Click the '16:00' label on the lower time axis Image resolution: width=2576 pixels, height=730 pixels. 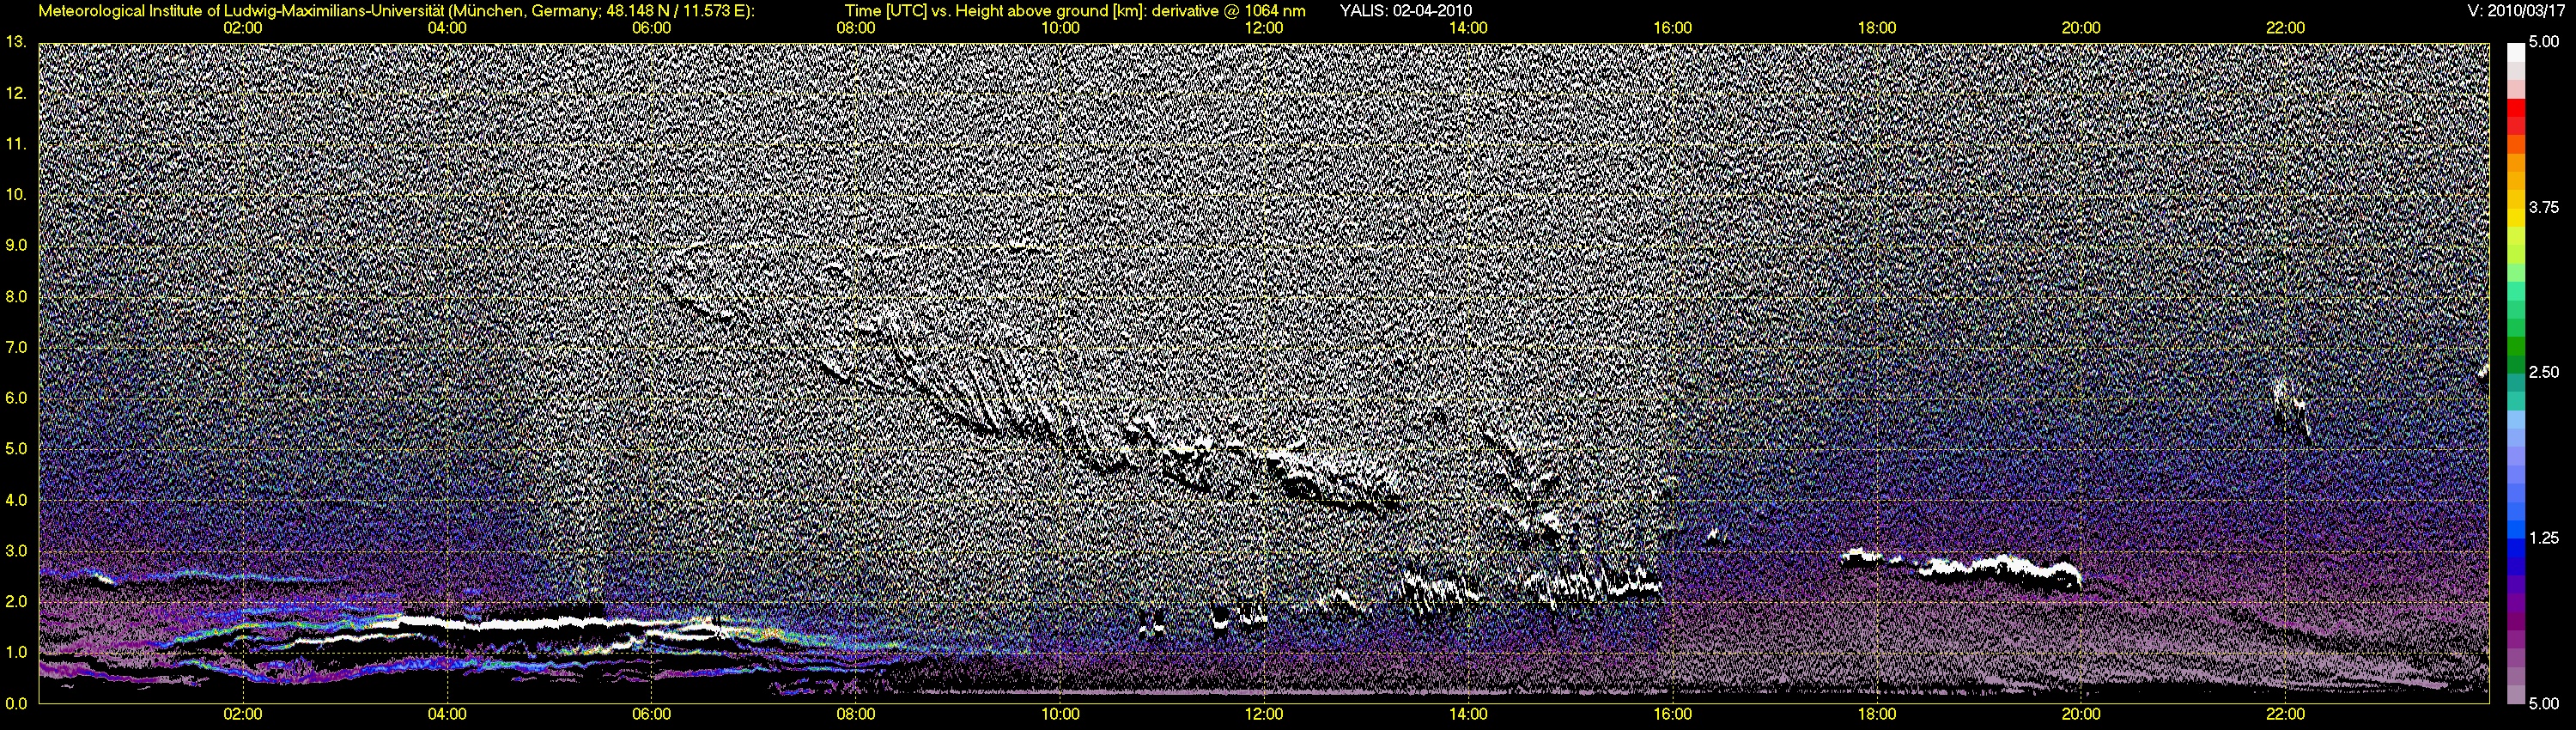pyautogui.click(x=1673, y=715)
